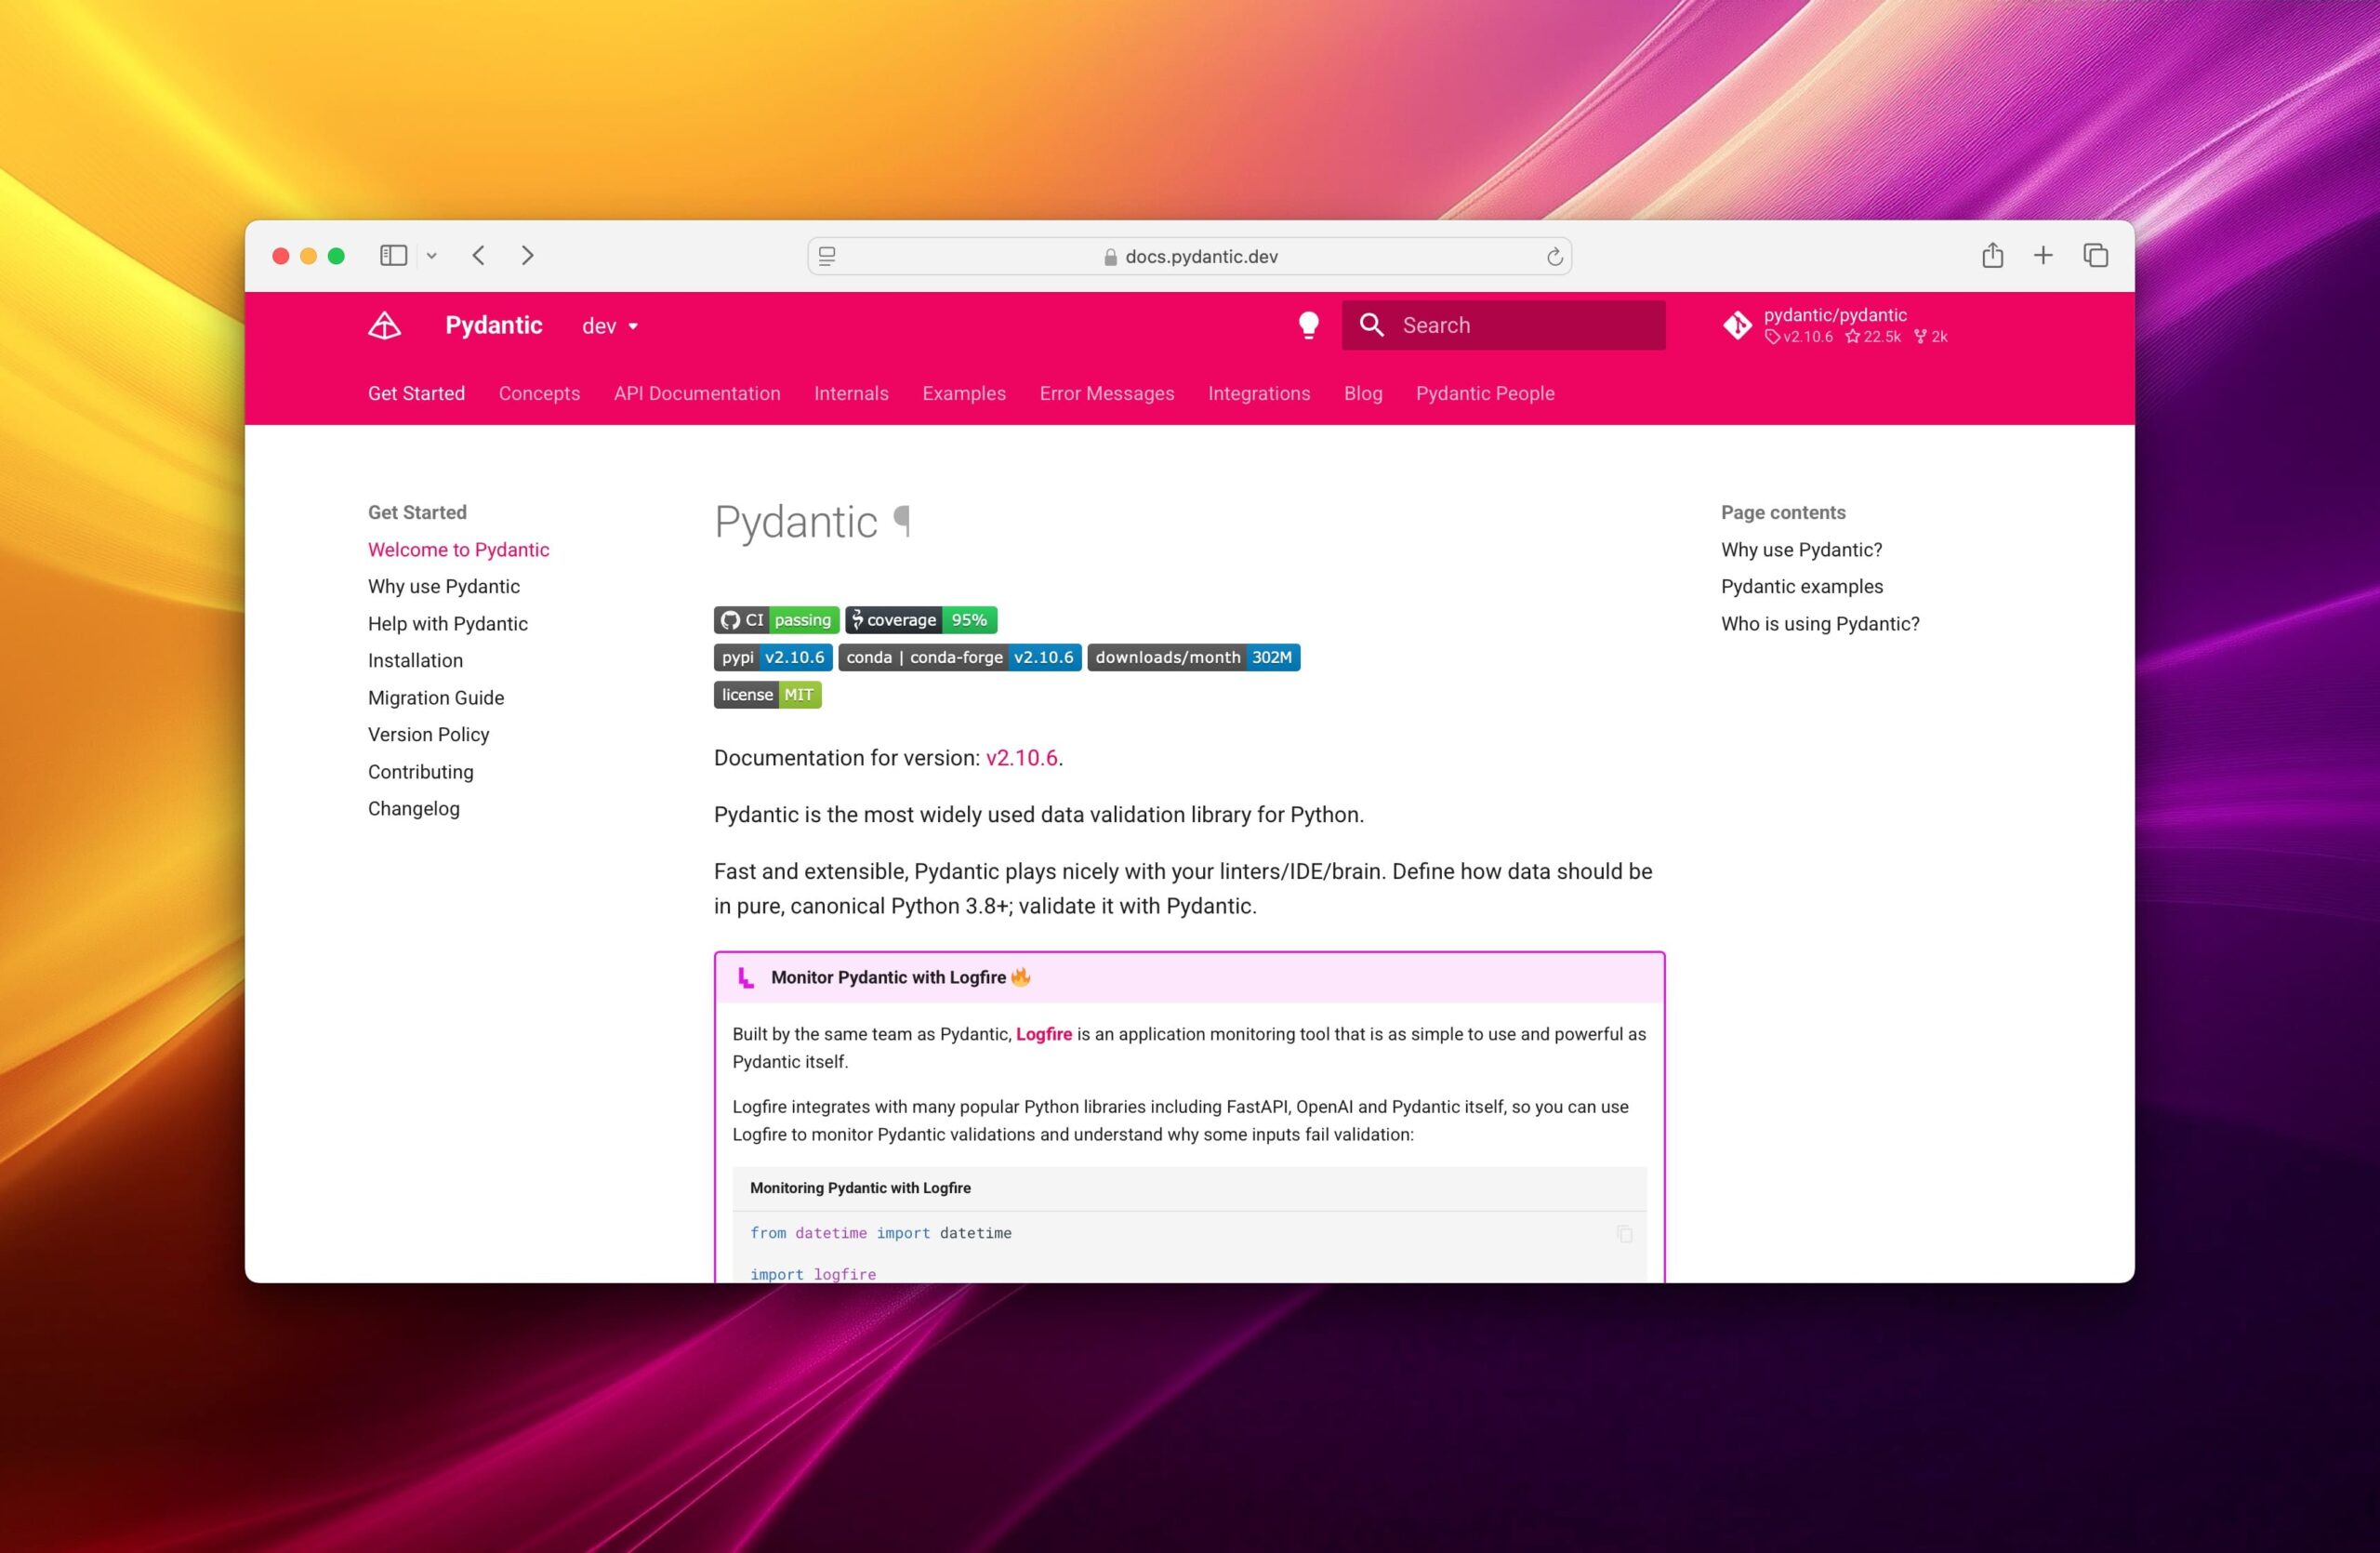Copy the Logfire code snippet

pyautogui.click(x=1624, y=1234)
